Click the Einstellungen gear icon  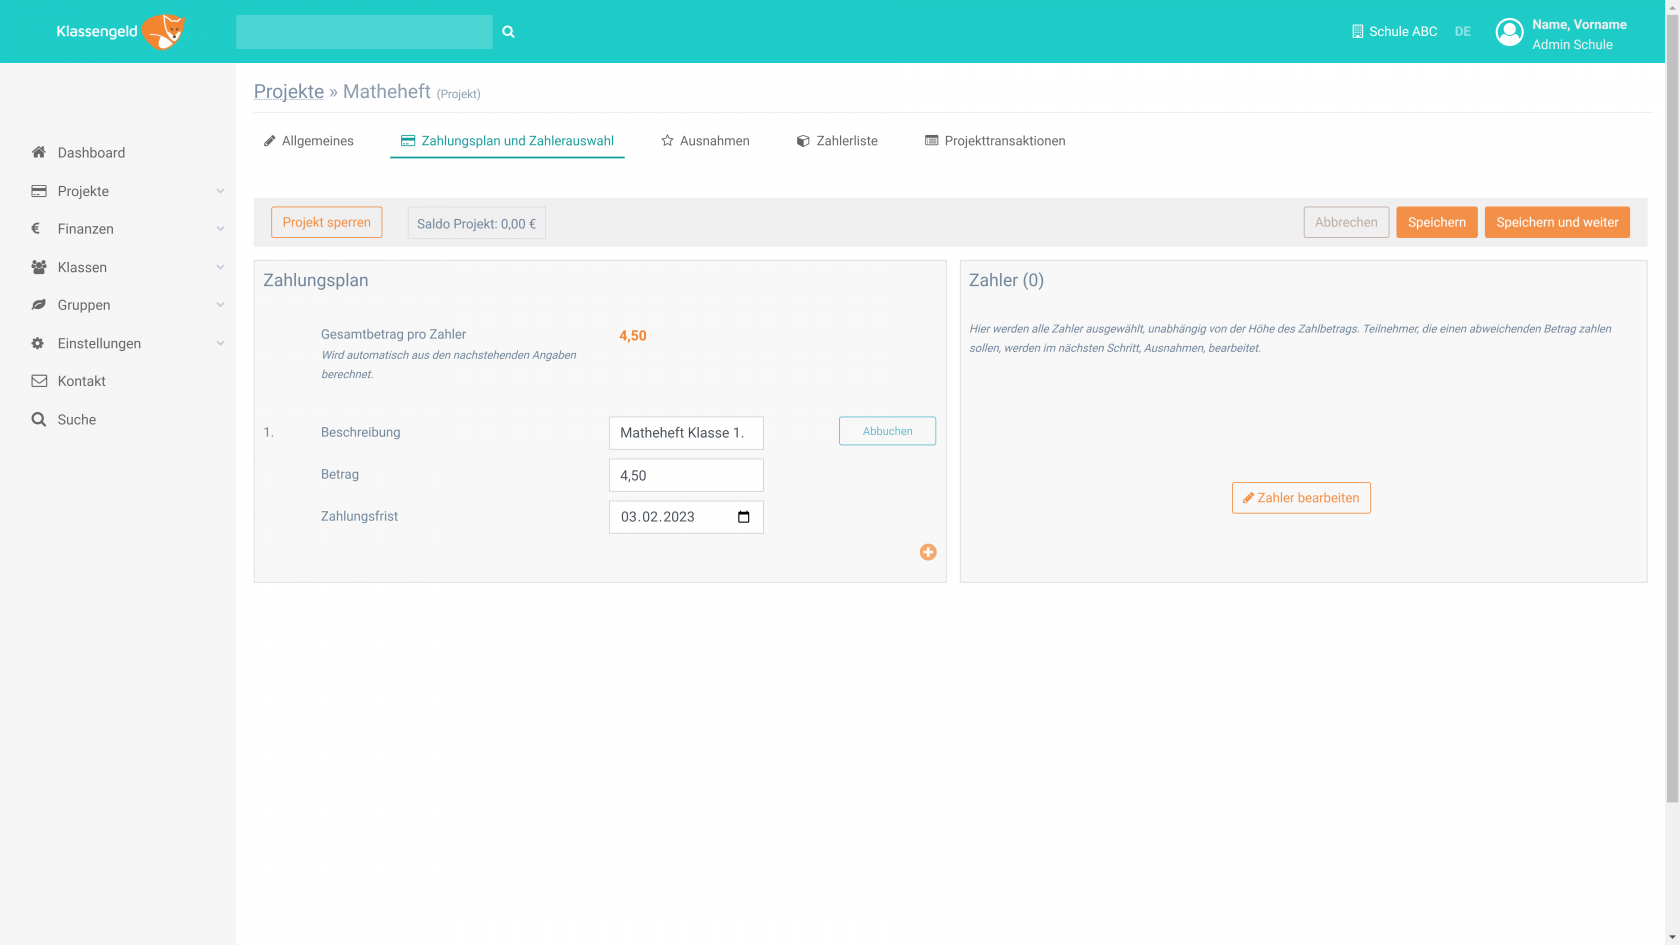point(38,343)
